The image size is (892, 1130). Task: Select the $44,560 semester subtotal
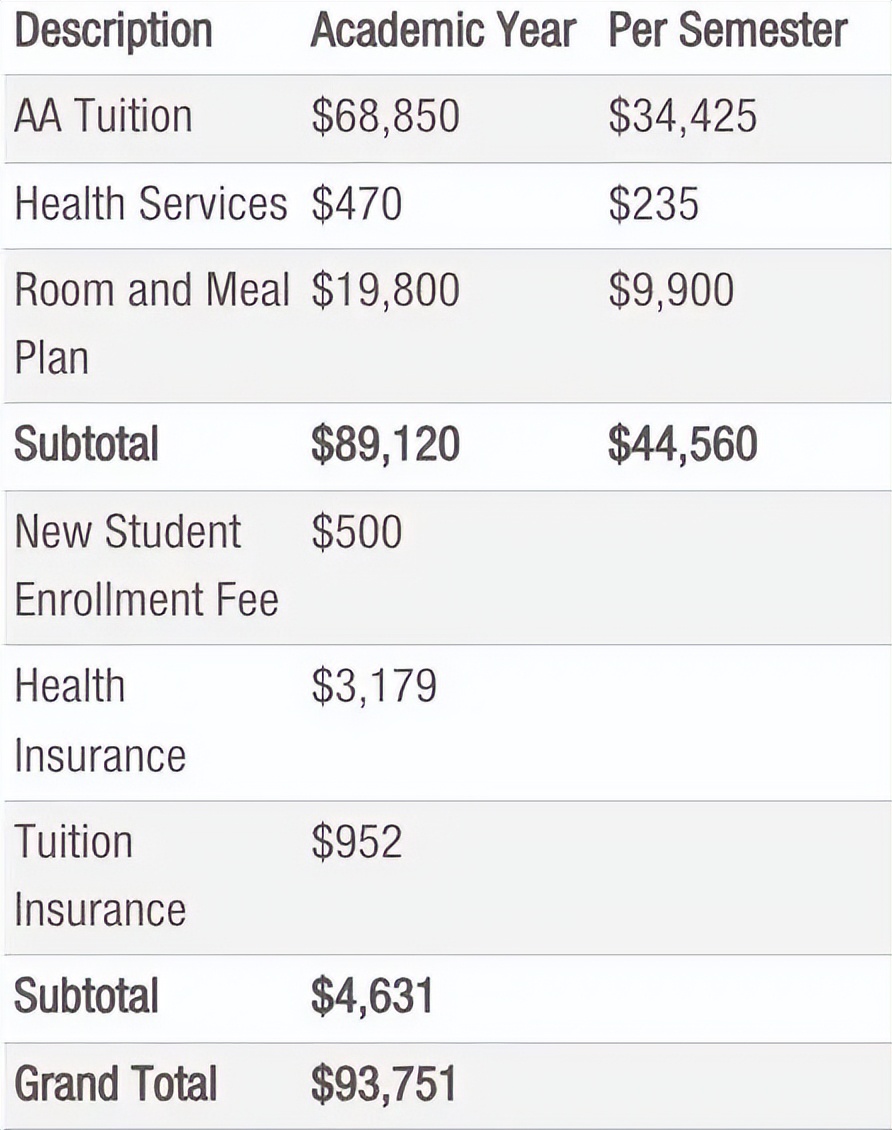[682, 445]
